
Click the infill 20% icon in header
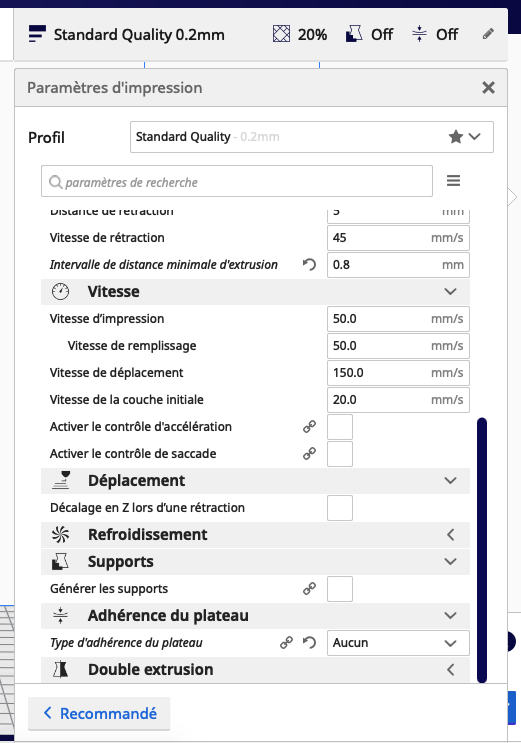pyautogui.click(x=281, y=34)
